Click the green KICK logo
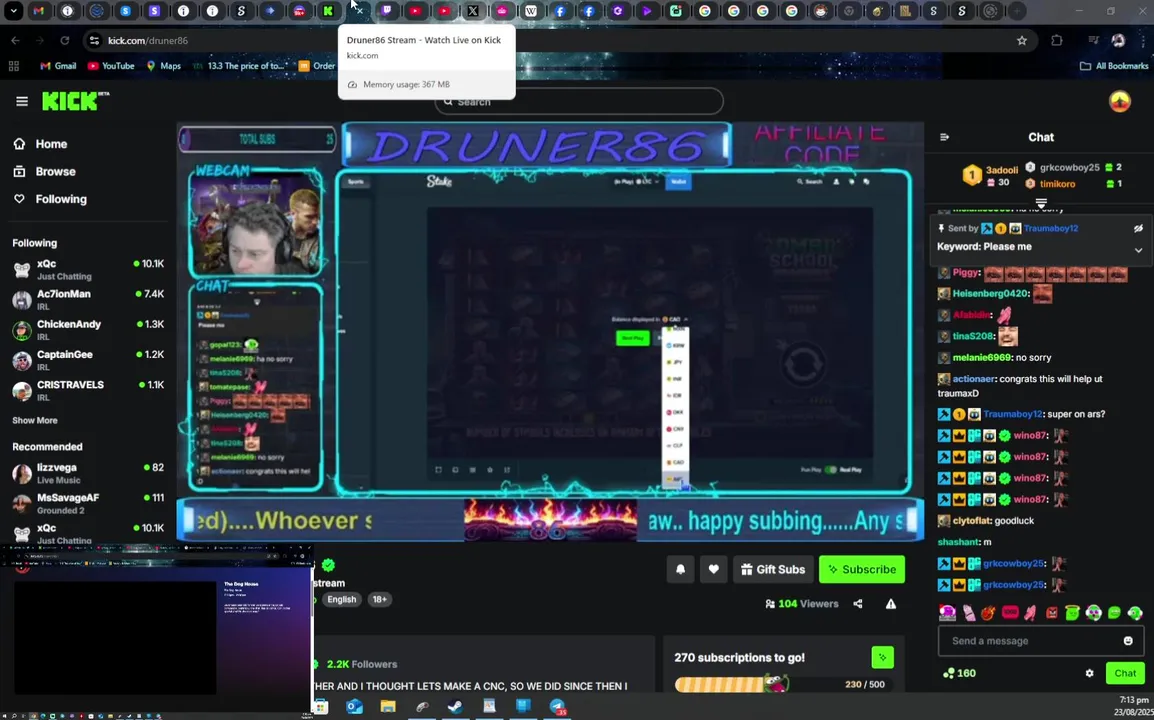Image resolution: width=1154 pixels, height=720 pixels. coord(75,101)
